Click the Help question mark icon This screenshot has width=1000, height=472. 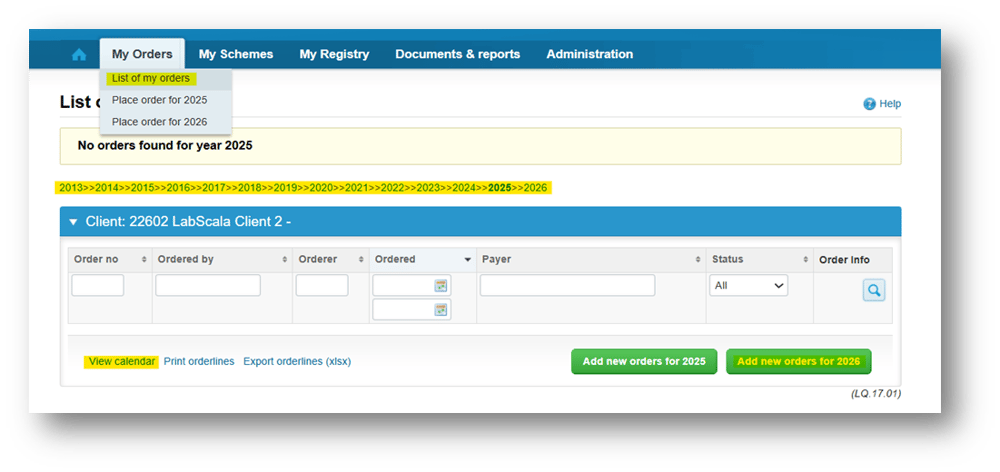869,104
